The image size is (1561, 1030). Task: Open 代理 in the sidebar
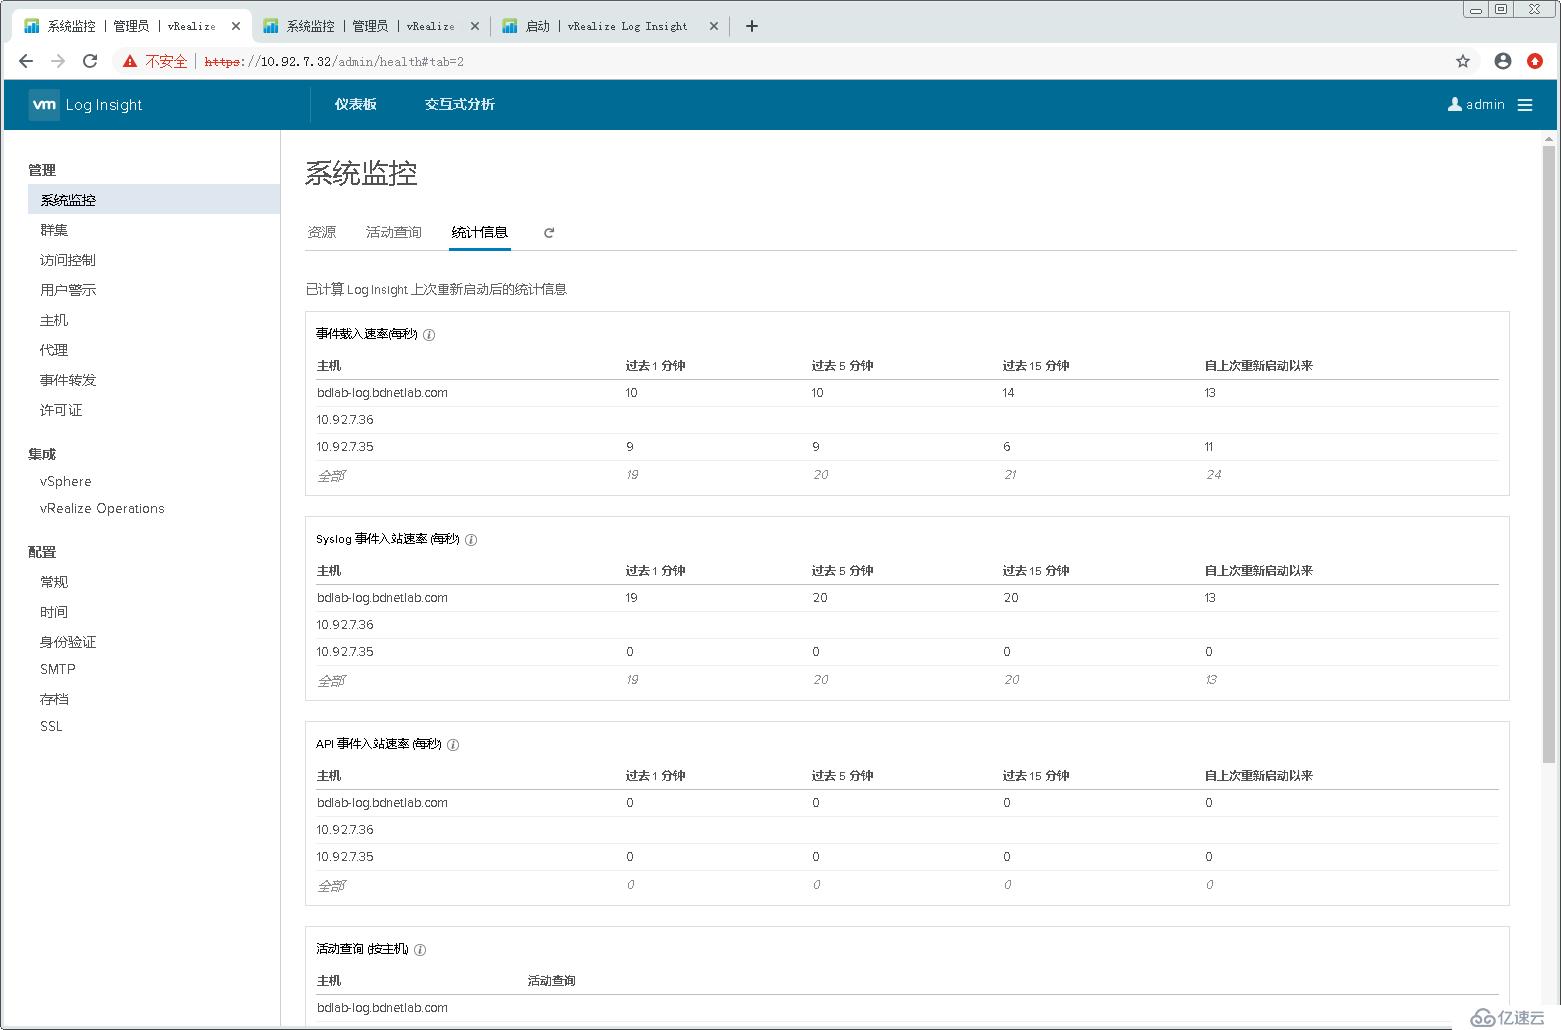(x=54, y=350)
